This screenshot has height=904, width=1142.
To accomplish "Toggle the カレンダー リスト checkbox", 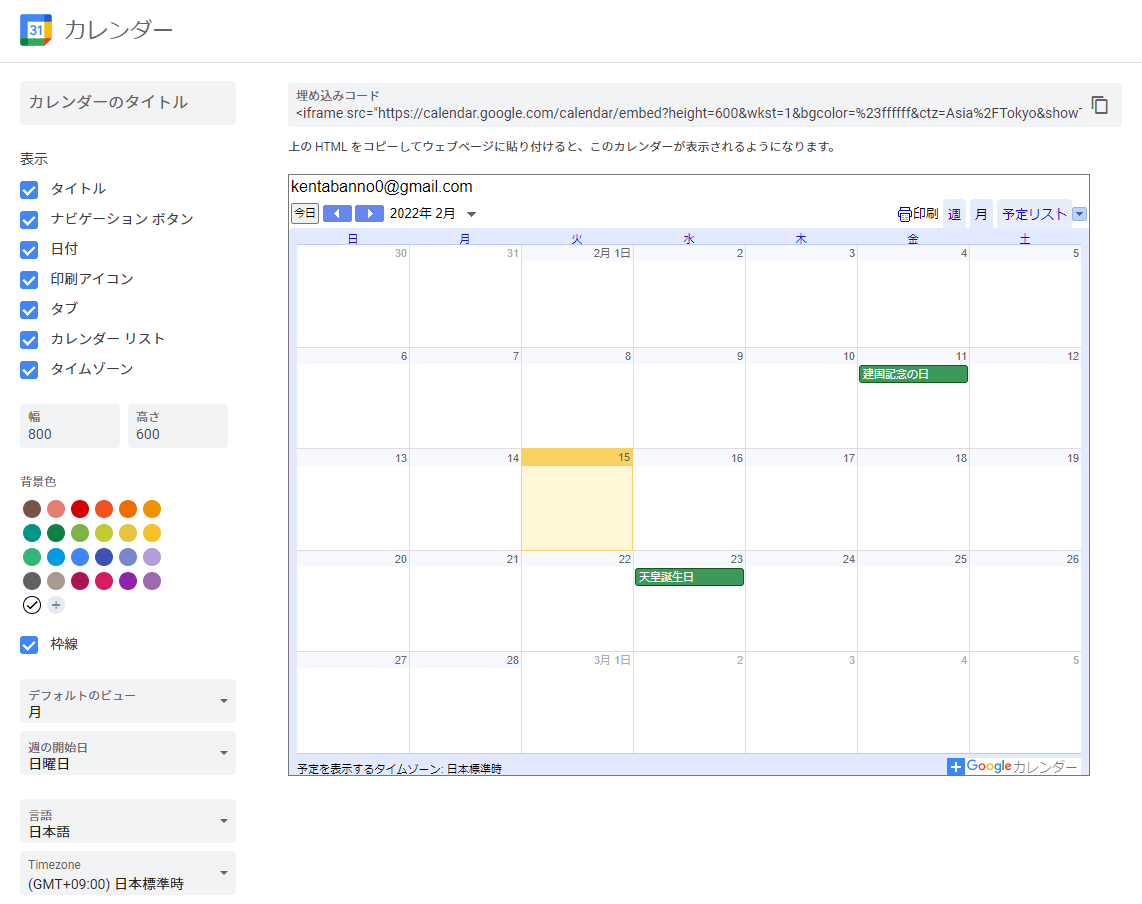I will tap(29, 339).
